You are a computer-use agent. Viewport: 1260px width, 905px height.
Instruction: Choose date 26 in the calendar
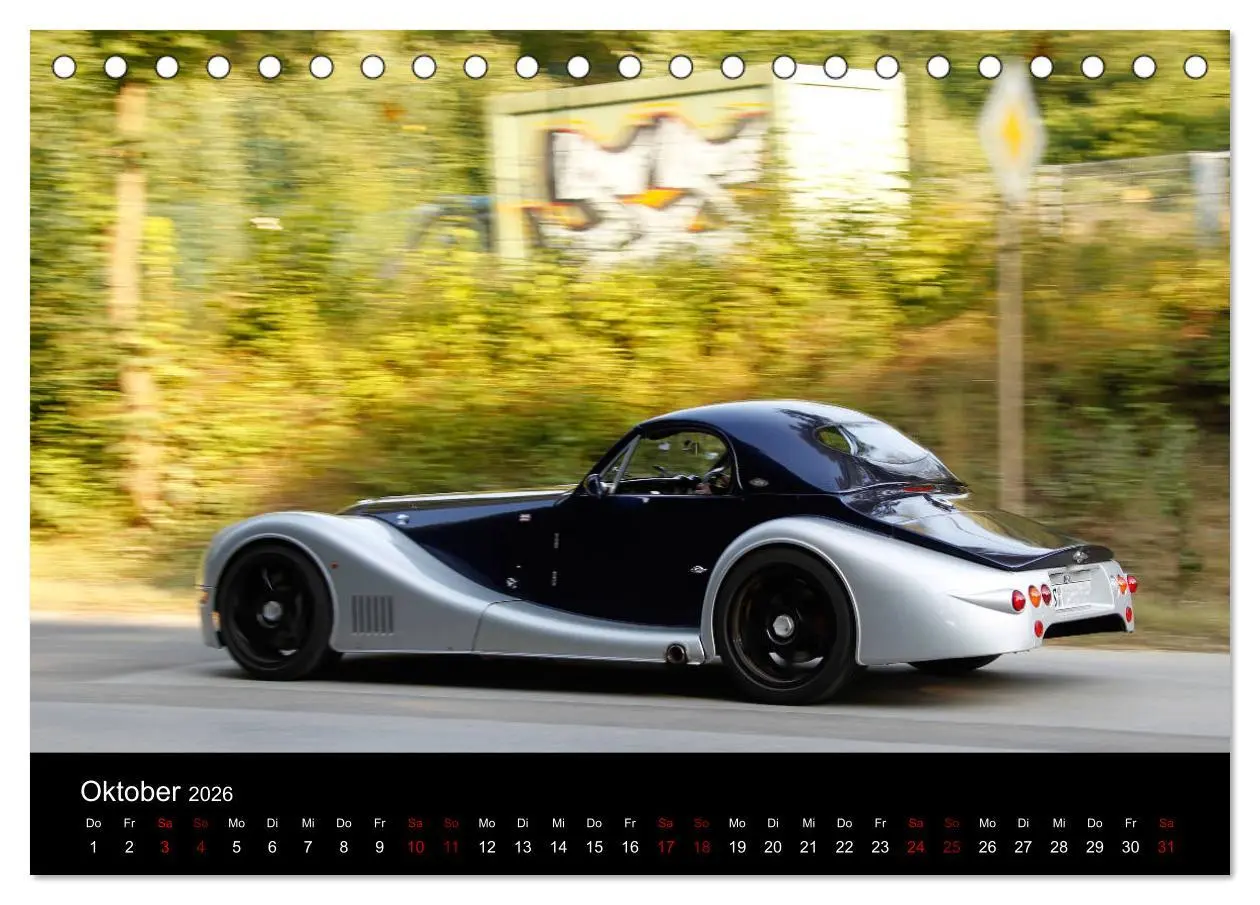pos(988,847)
